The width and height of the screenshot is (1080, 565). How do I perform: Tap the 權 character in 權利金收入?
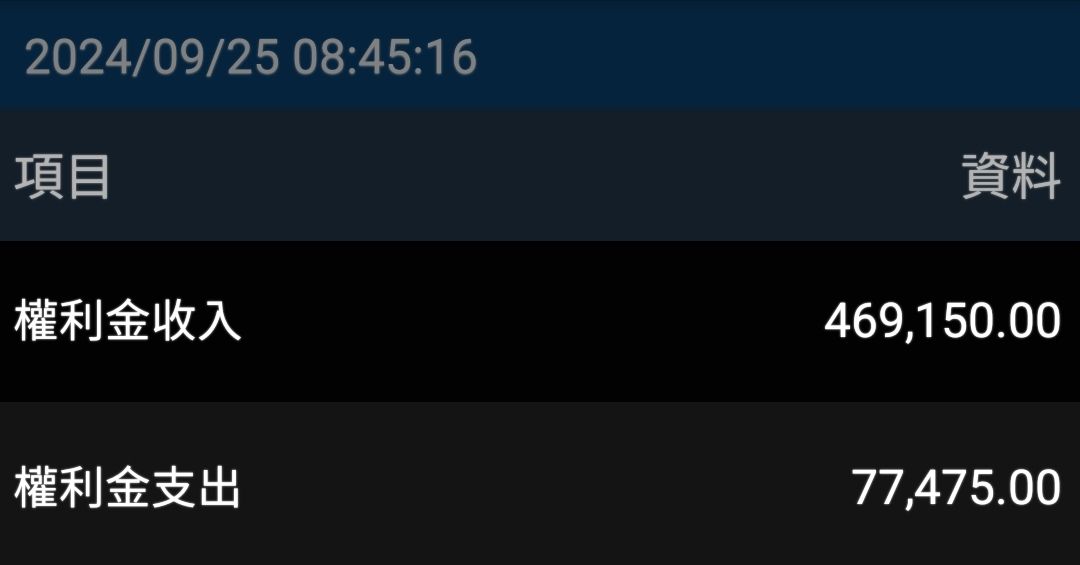tap(36, 321)
